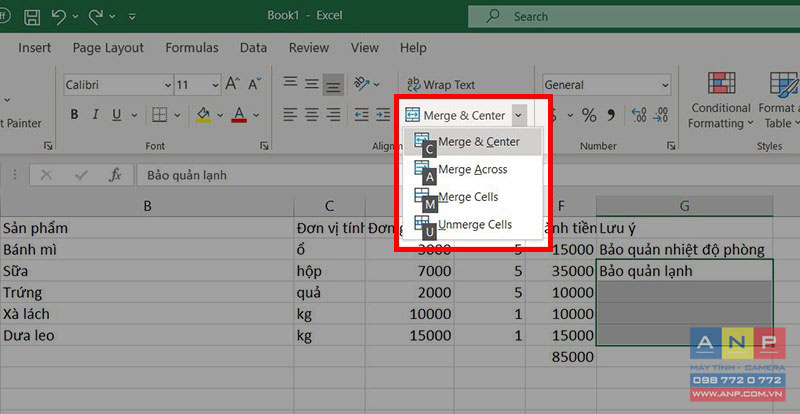Apply Percent Style icon
The image size is (800, 414).
coord(589,115)
